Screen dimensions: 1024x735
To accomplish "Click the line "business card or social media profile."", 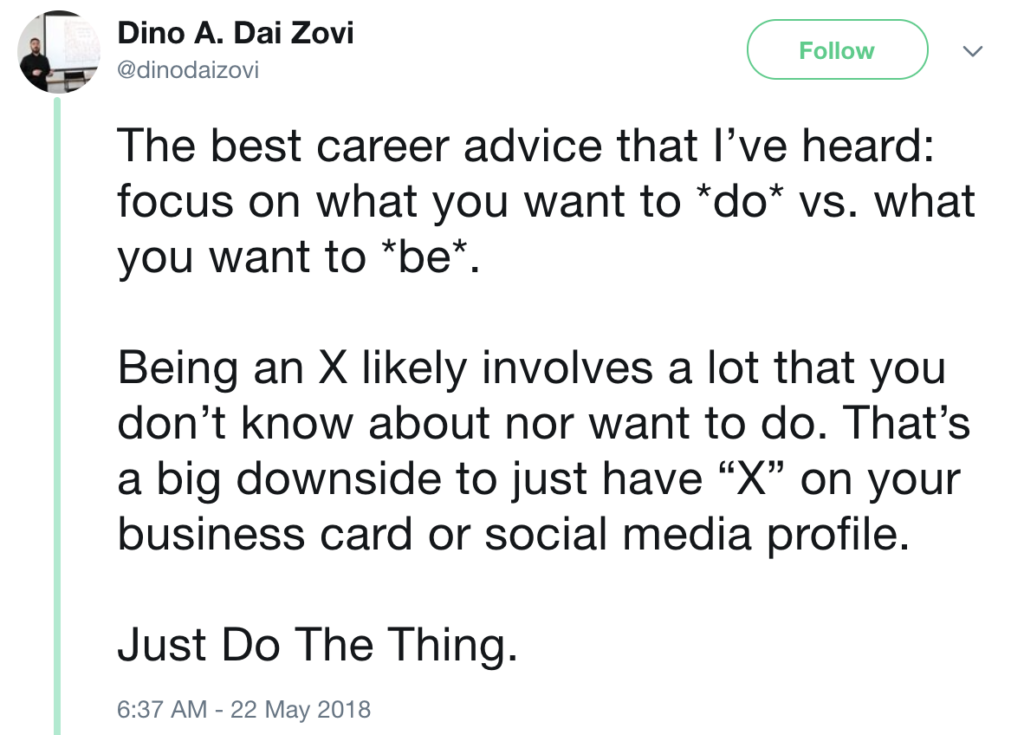I will (513, 534).
